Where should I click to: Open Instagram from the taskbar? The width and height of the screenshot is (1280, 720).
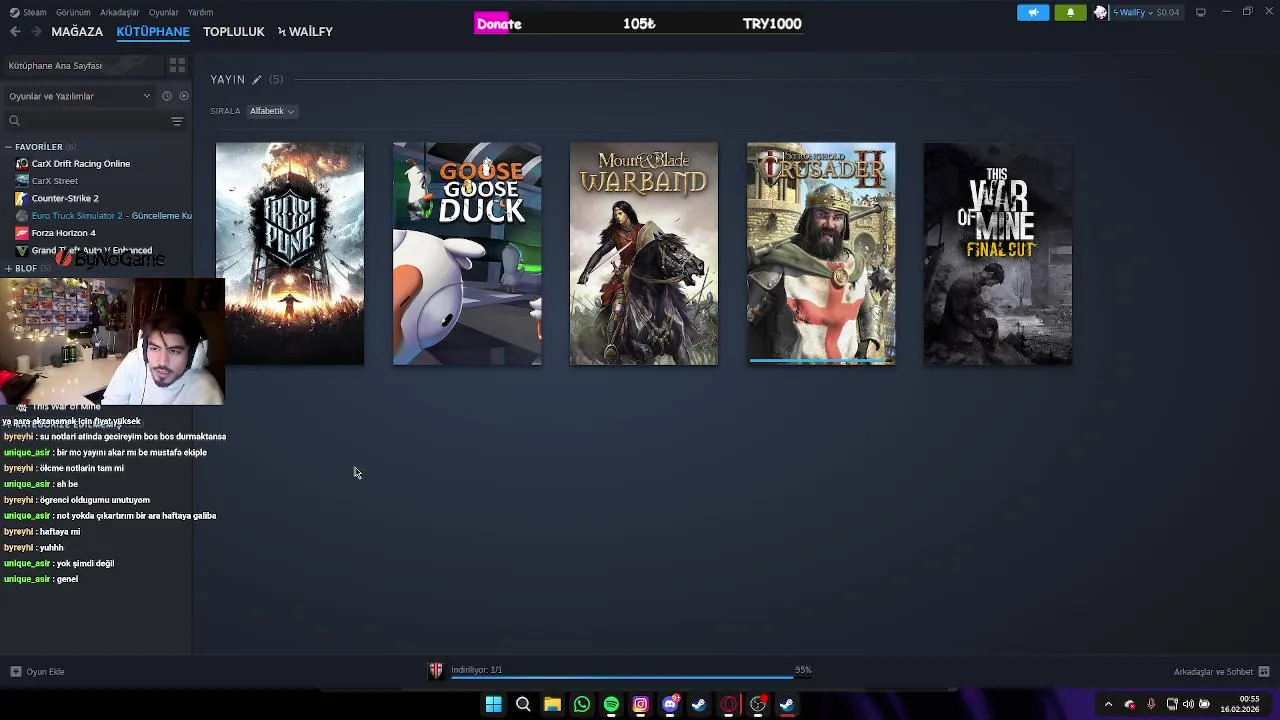(x=641, y=705)
